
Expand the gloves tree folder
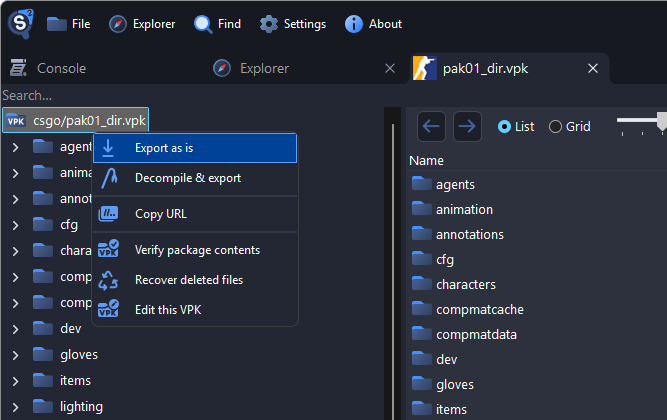pos(15,355)
